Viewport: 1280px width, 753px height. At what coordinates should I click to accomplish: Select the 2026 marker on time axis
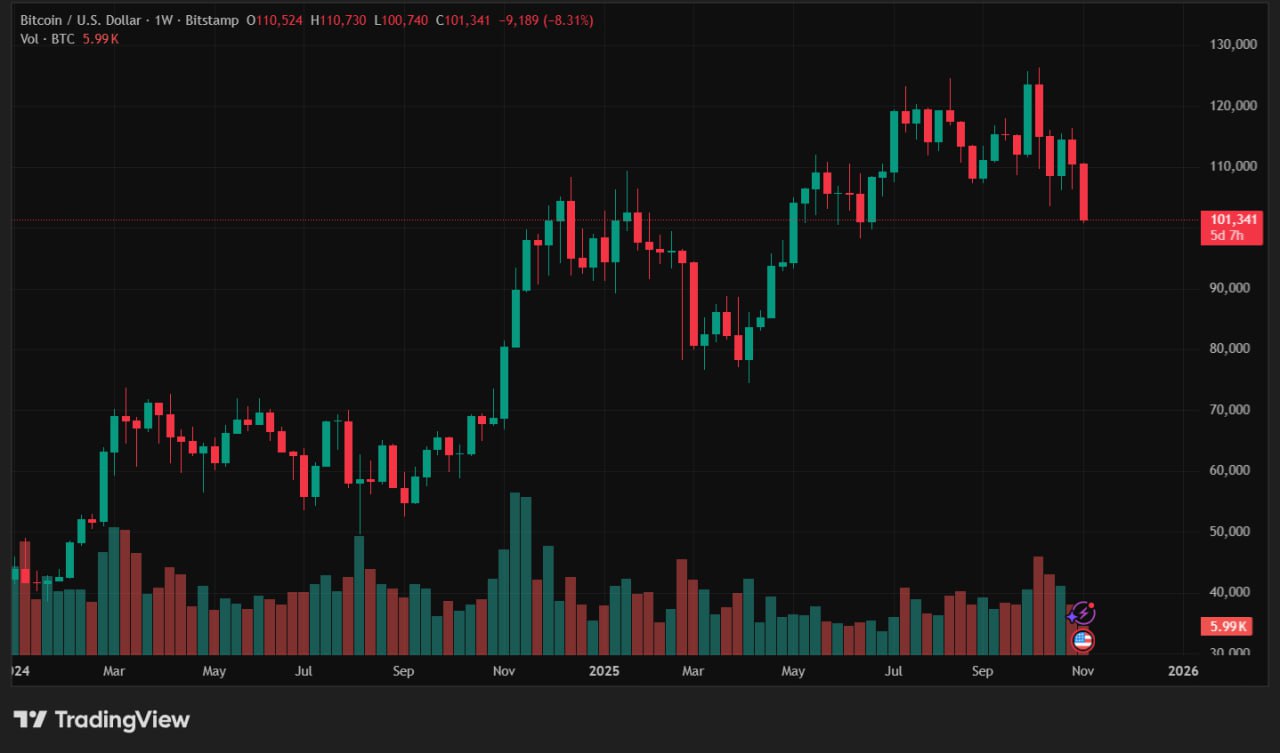click(x=1183, y=671)
